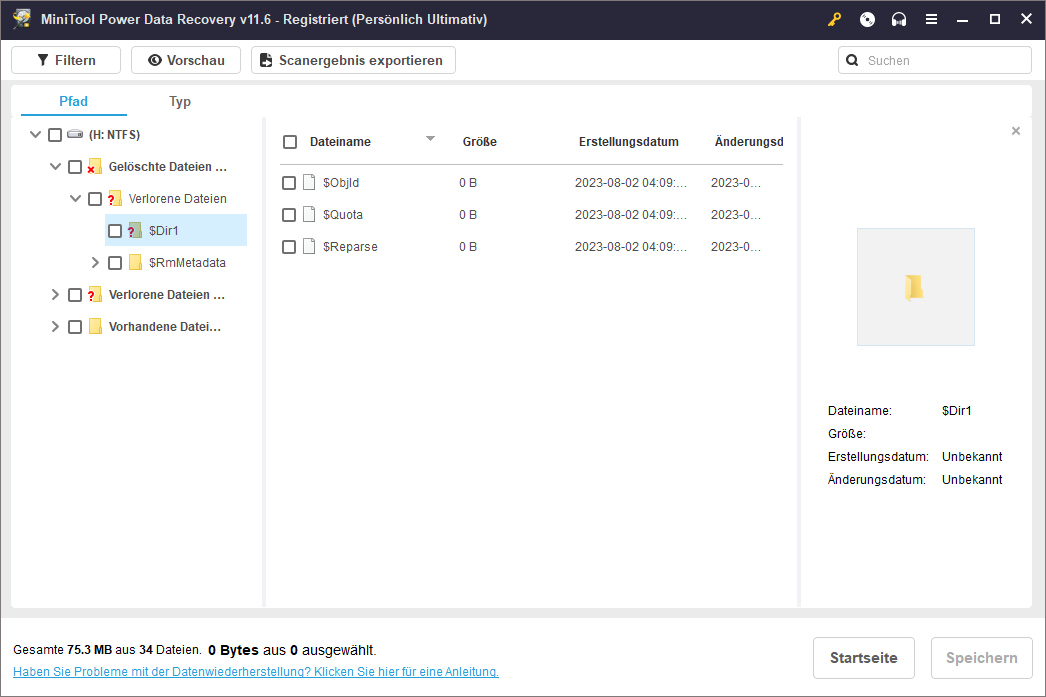Check the $Quota file checkbox
Viewport: 1046px width, 697px height.
(x=289, y=215)
